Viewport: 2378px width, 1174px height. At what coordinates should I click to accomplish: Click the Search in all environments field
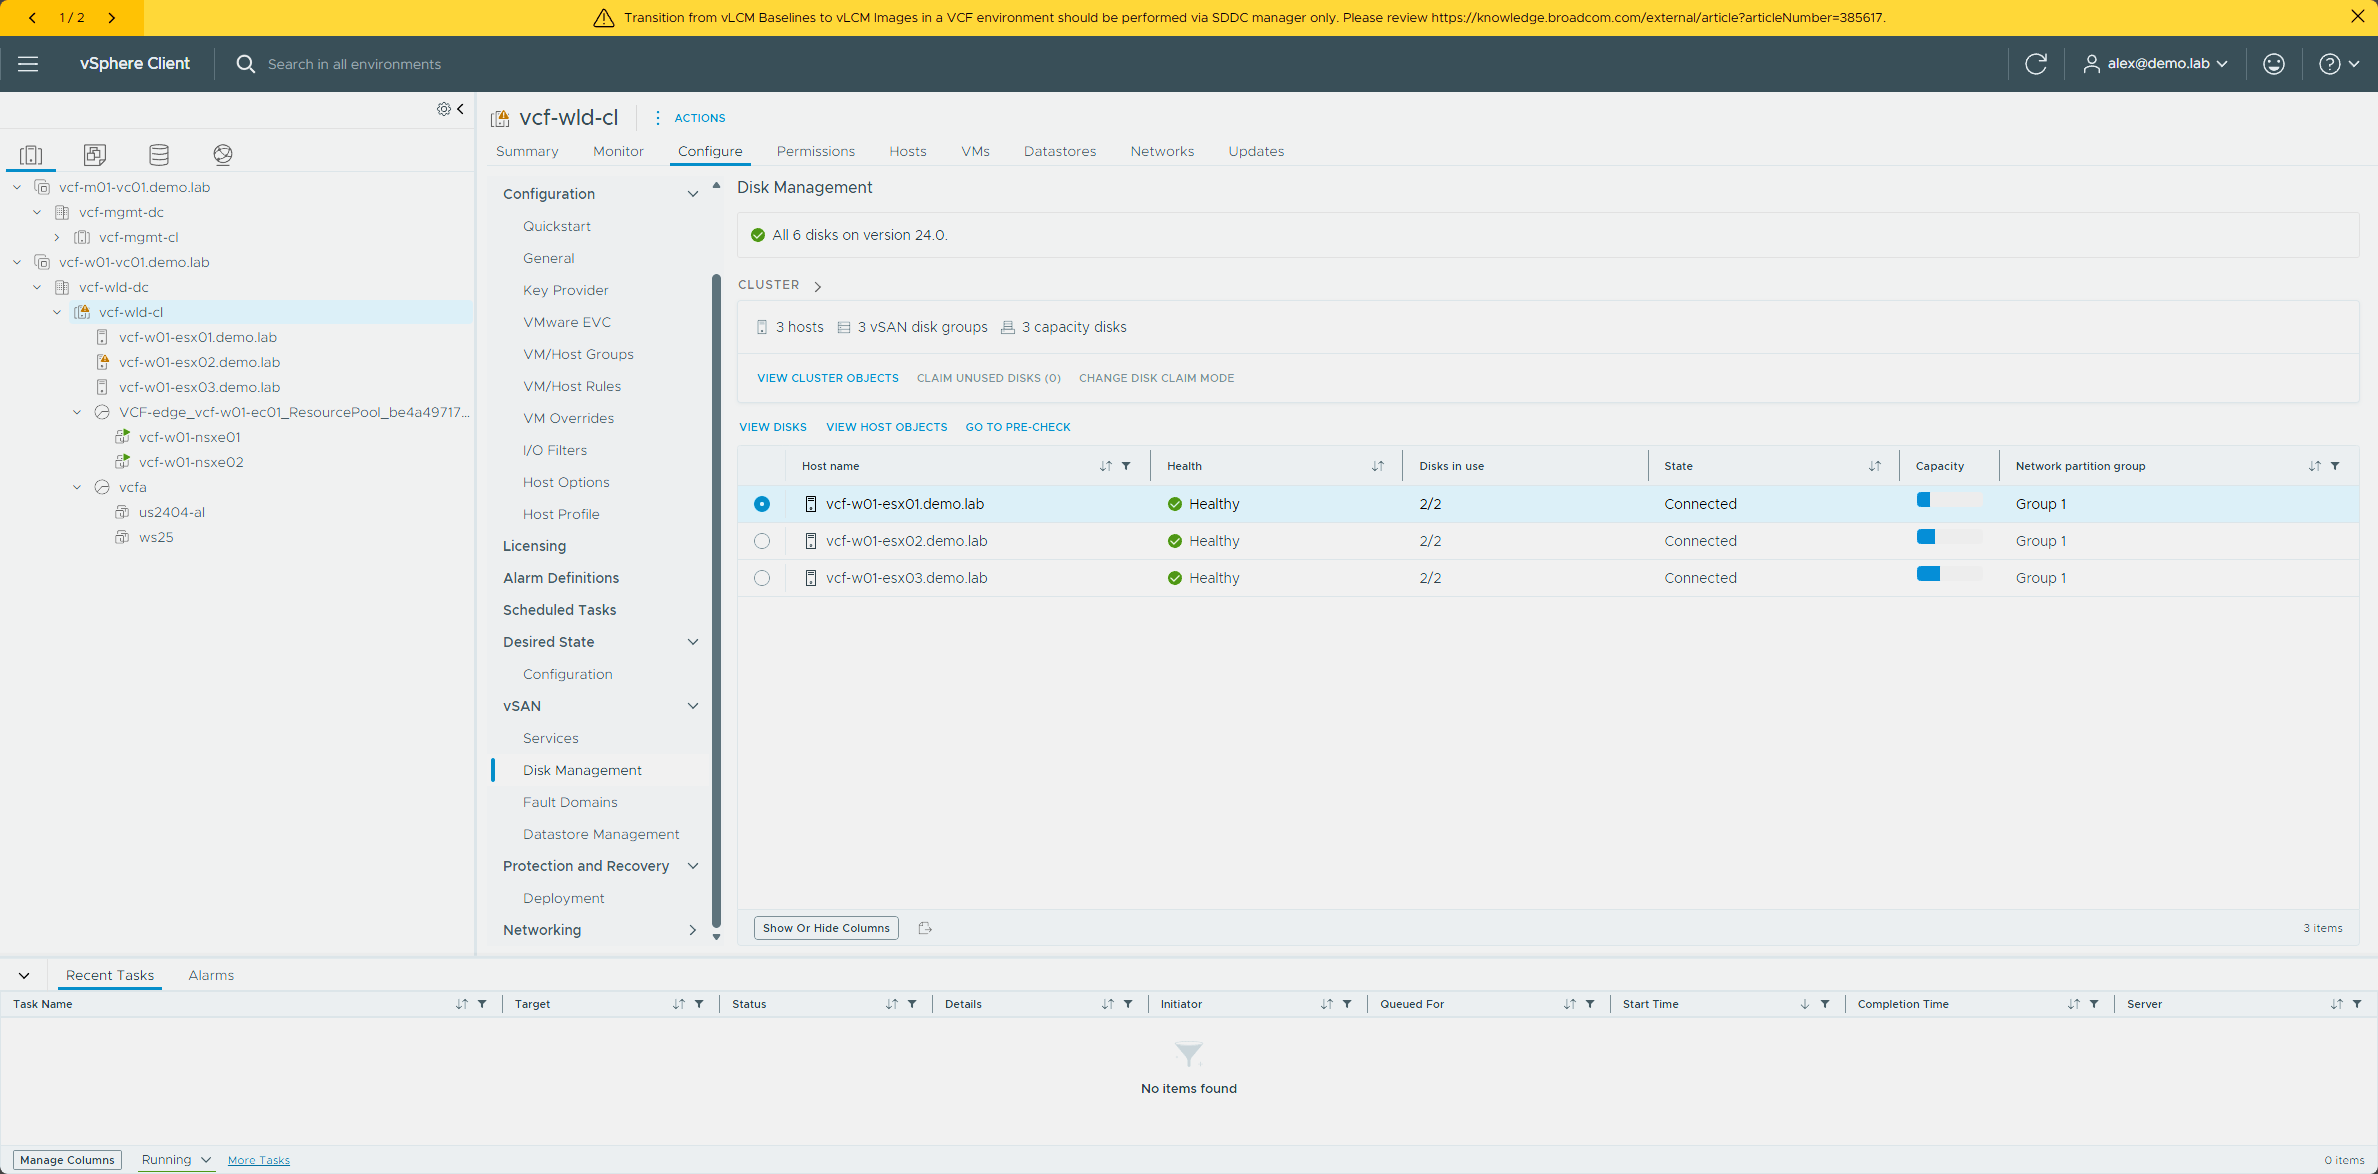[x=354, y=64]
